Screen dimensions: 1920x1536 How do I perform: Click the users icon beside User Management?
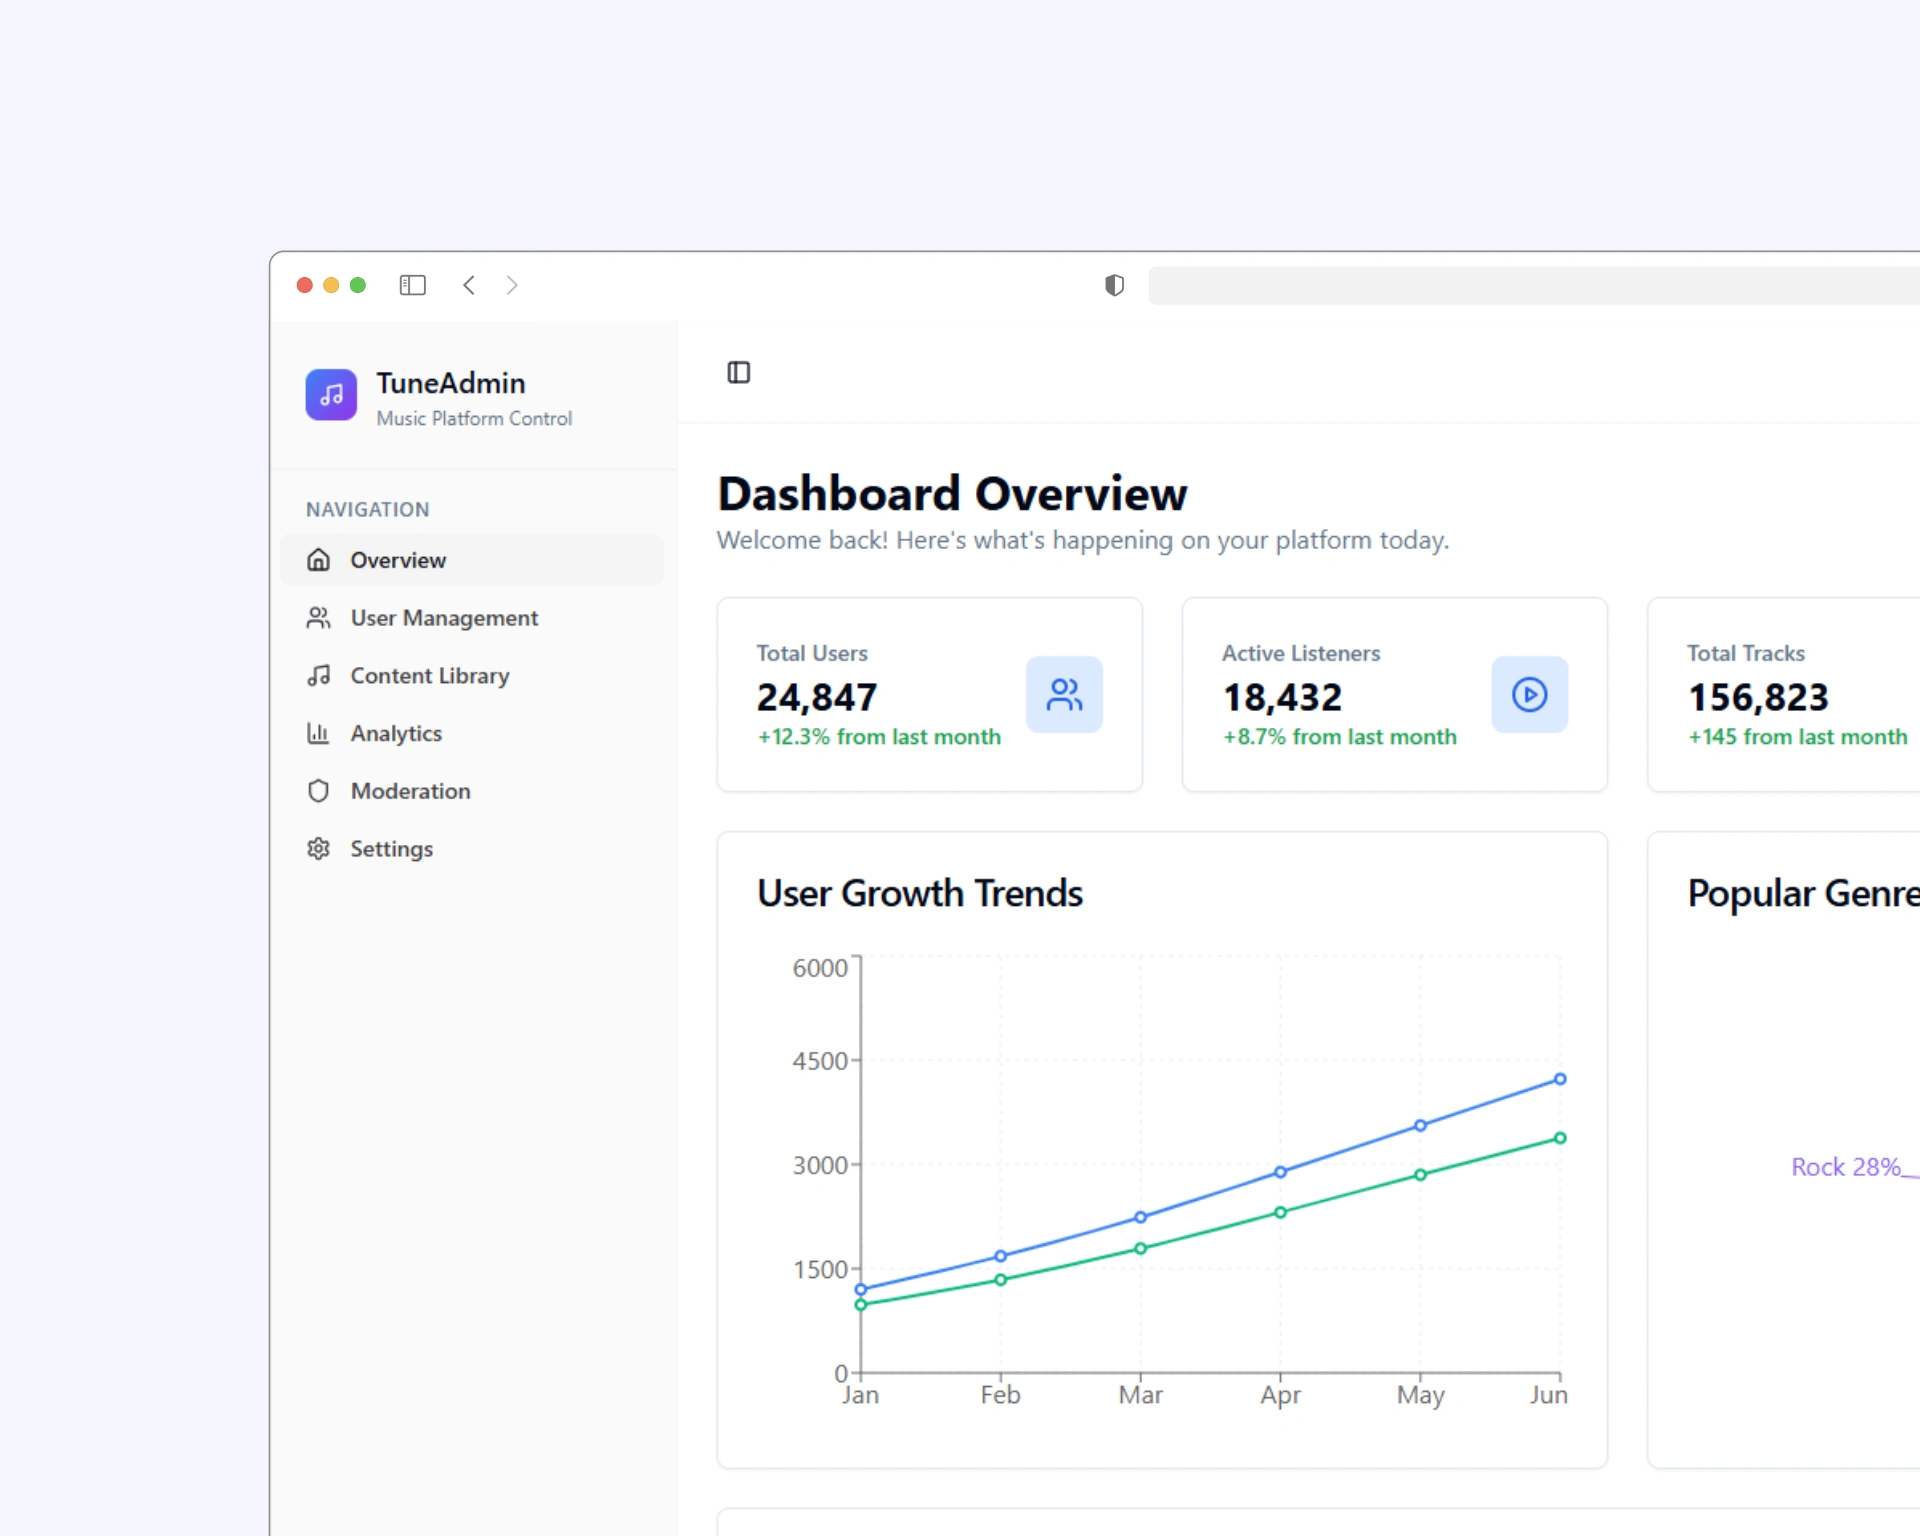click(x=318, y=618)
